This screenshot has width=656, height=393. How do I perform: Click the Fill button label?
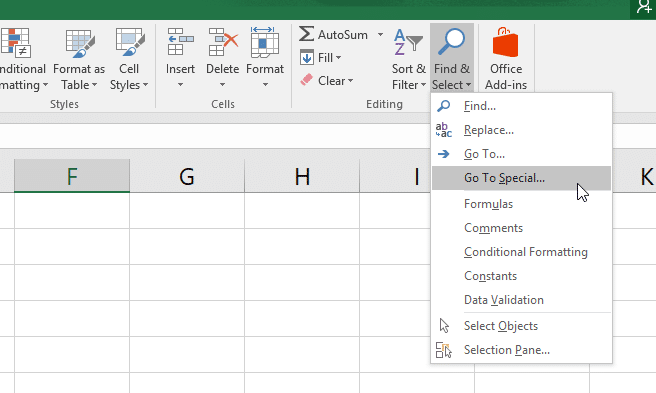click(325, 58)
